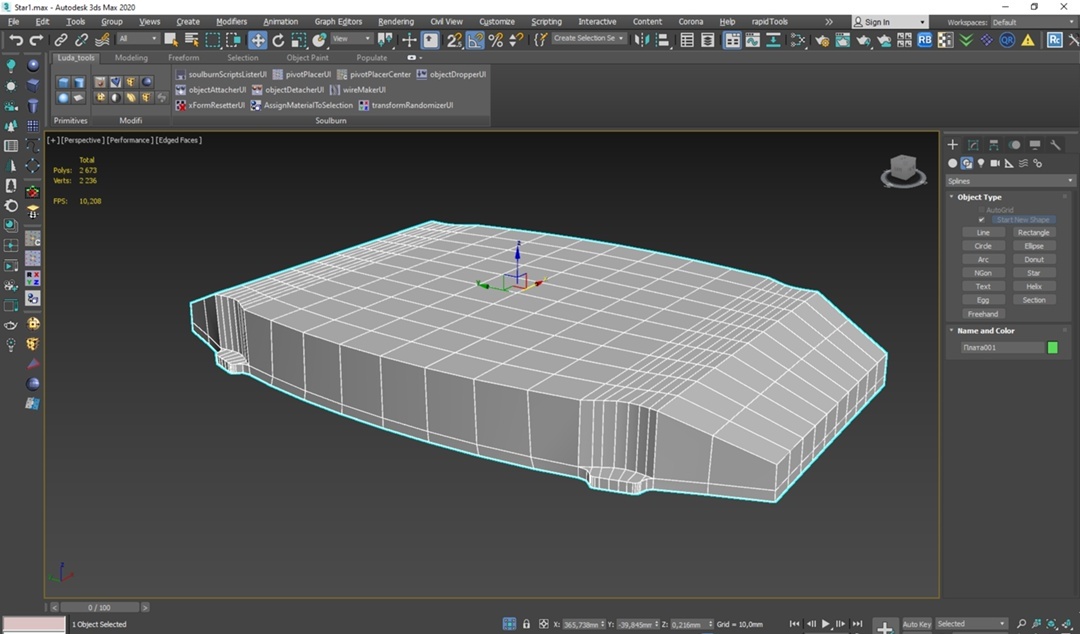The height and width of the screenshot is (634, 1080).
Task: Open the Rendering menu
Action: point(396,21)
